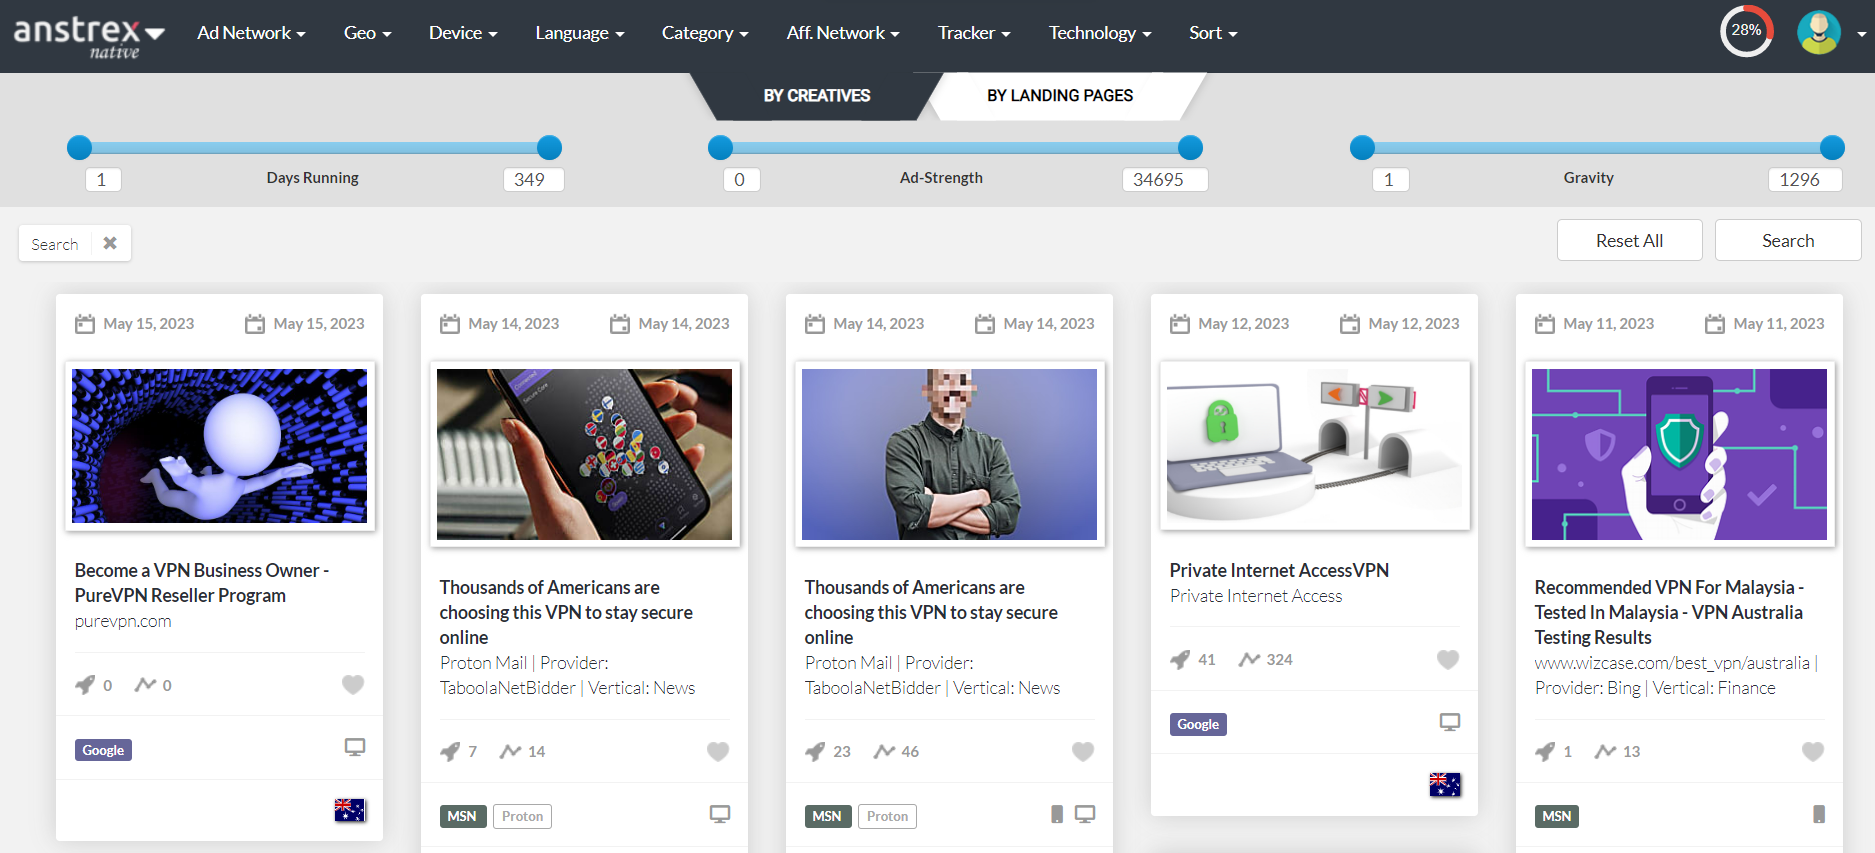The width and height of the screenshot is (1875, 853).
Task: Click the Gravity maximum slider handle
Action: point(1832,148)
